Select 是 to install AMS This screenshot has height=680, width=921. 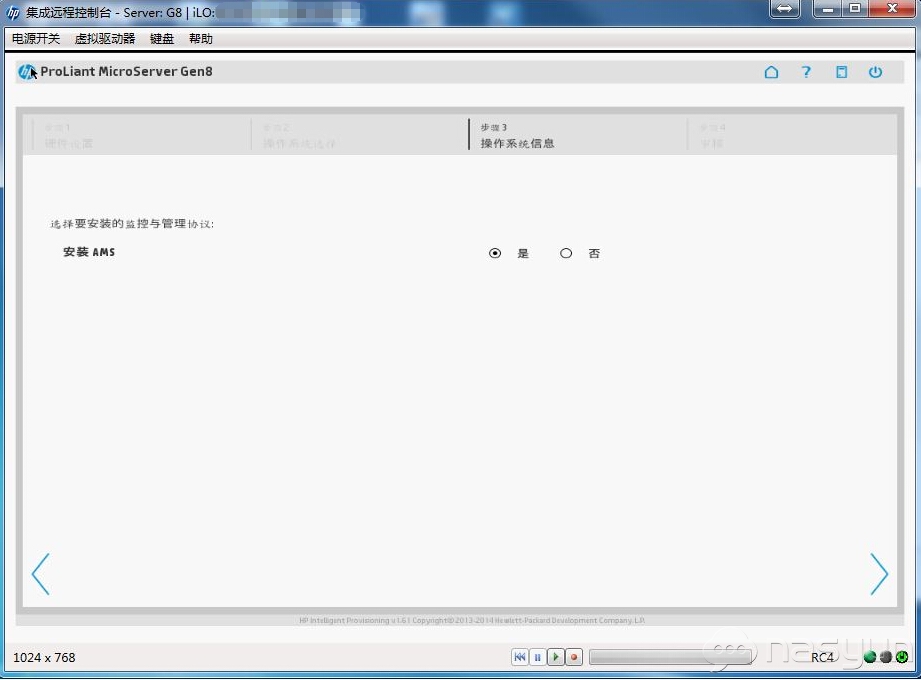tap(495, 253)
